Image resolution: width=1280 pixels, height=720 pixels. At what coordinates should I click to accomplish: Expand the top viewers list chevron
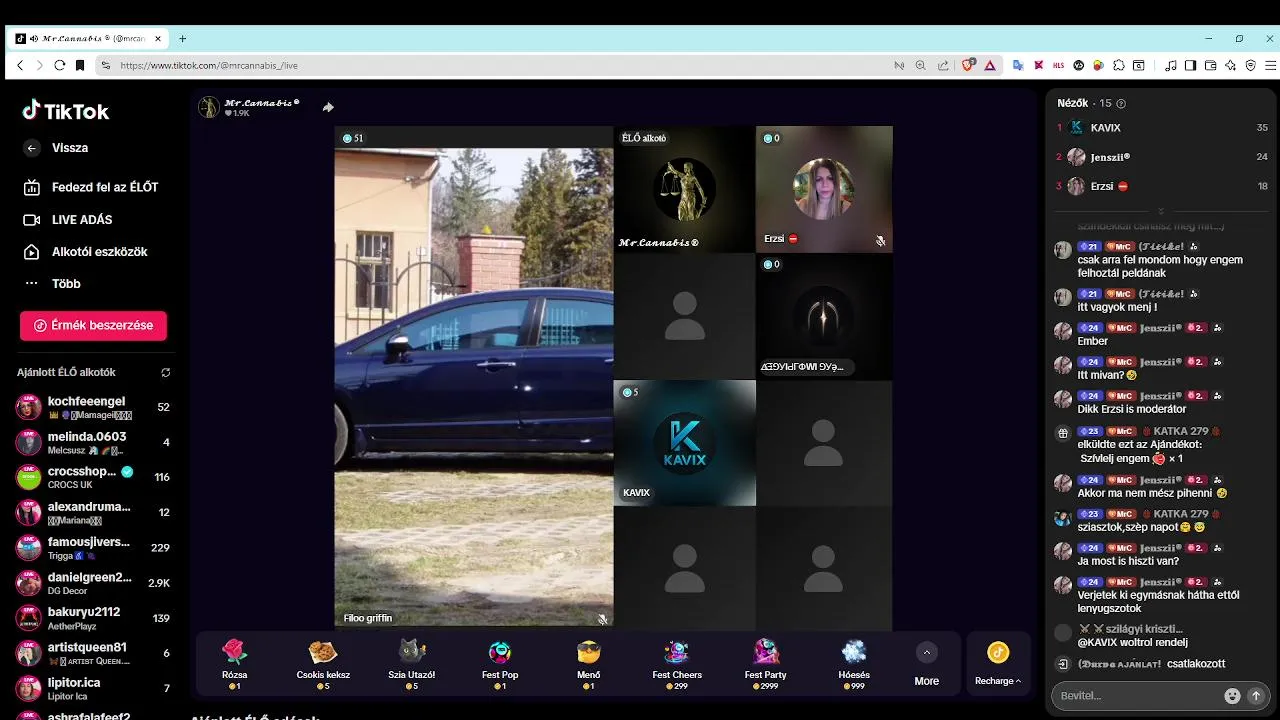click(1161, 211)
